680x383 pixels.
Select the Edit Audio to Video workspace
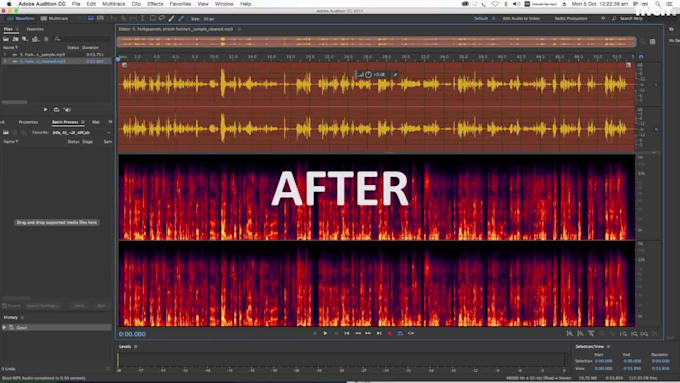(521, 19)
